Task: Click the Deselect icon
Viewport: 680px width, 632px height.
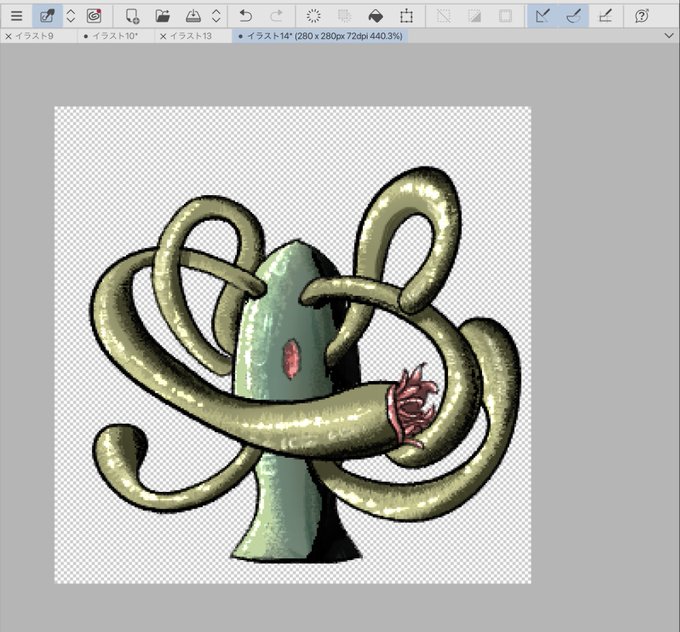Action: click(x=443, y=16)
